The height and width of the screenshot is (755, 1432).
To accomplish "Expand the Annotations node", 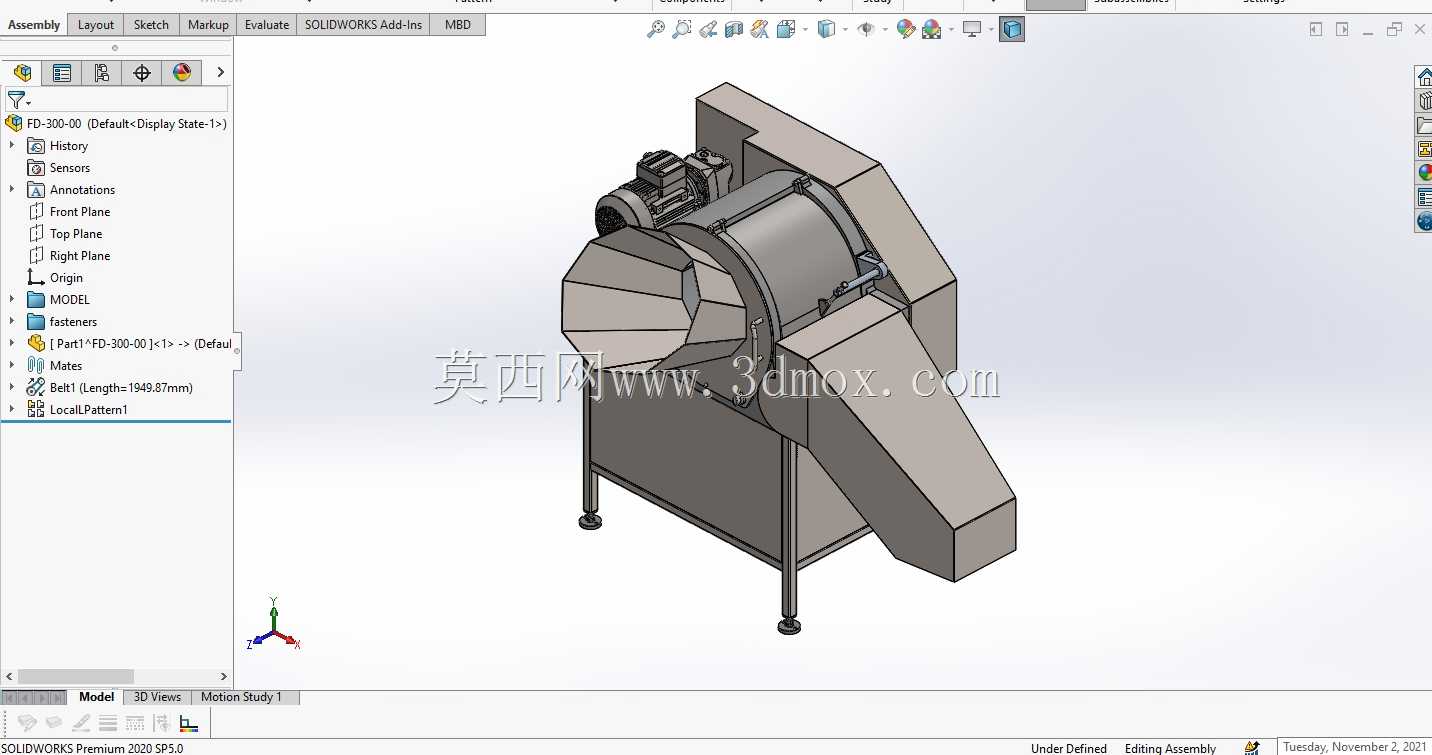I will coord(12,190).
